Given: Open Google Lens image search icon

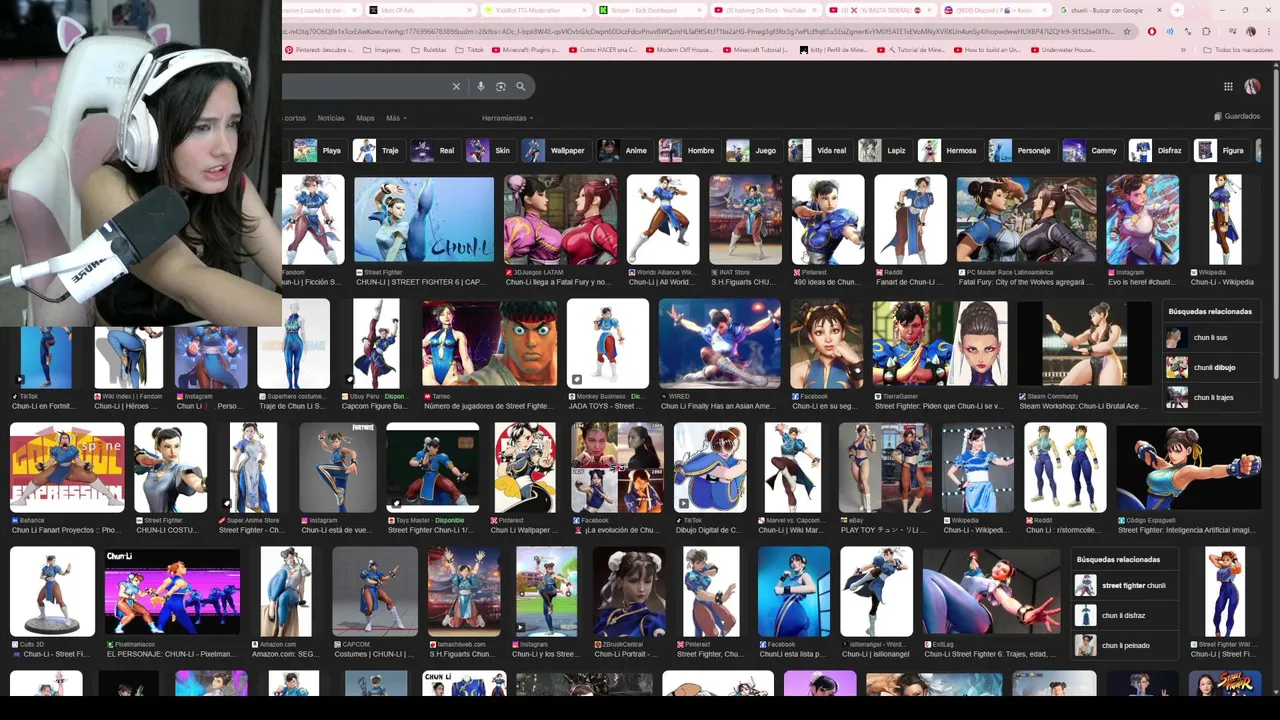Looking at the screenshot, I should (x=501, y=87).
